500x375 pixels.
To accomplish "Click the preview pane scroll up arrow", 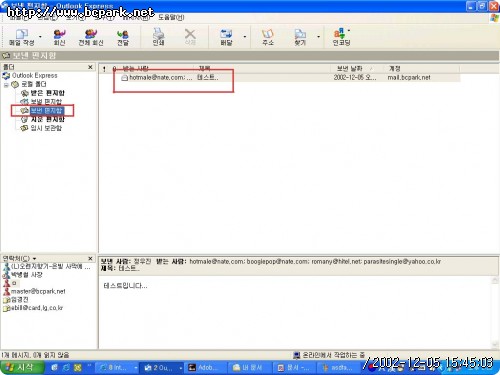I will [495, 280].
